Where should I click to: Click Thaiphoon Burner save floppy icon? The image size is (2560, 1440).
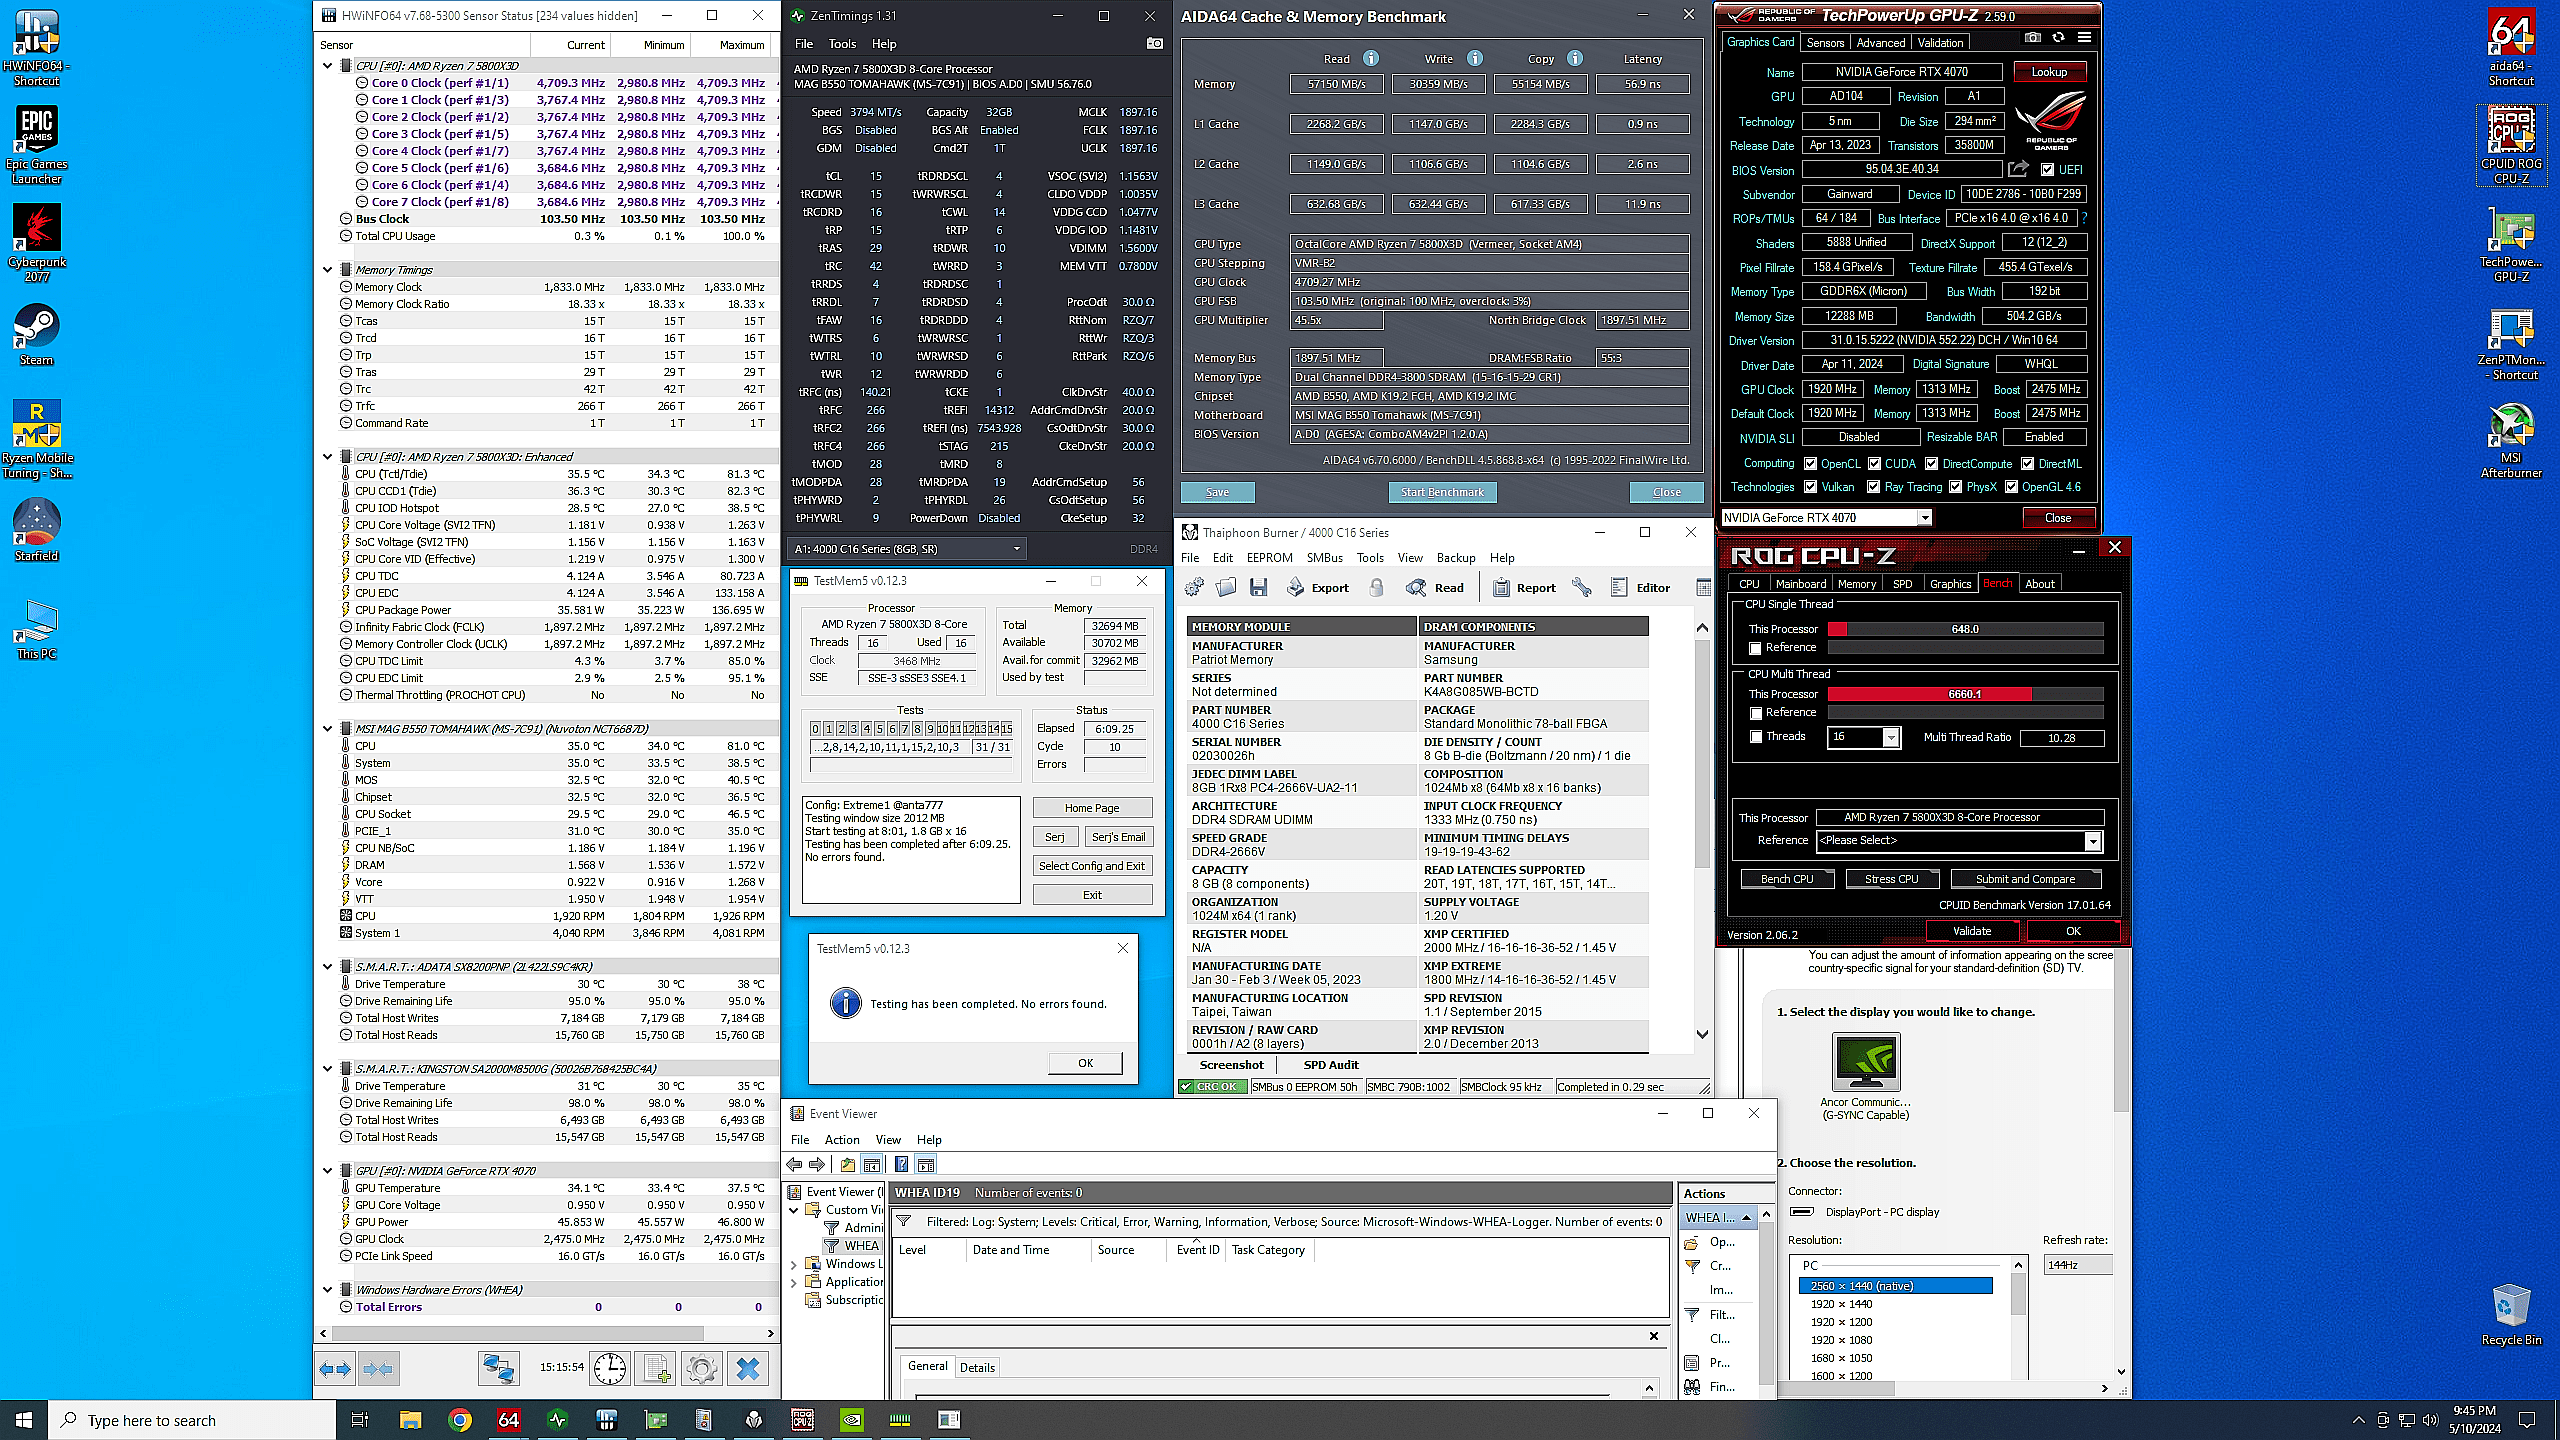click(x=1258, y=588)
